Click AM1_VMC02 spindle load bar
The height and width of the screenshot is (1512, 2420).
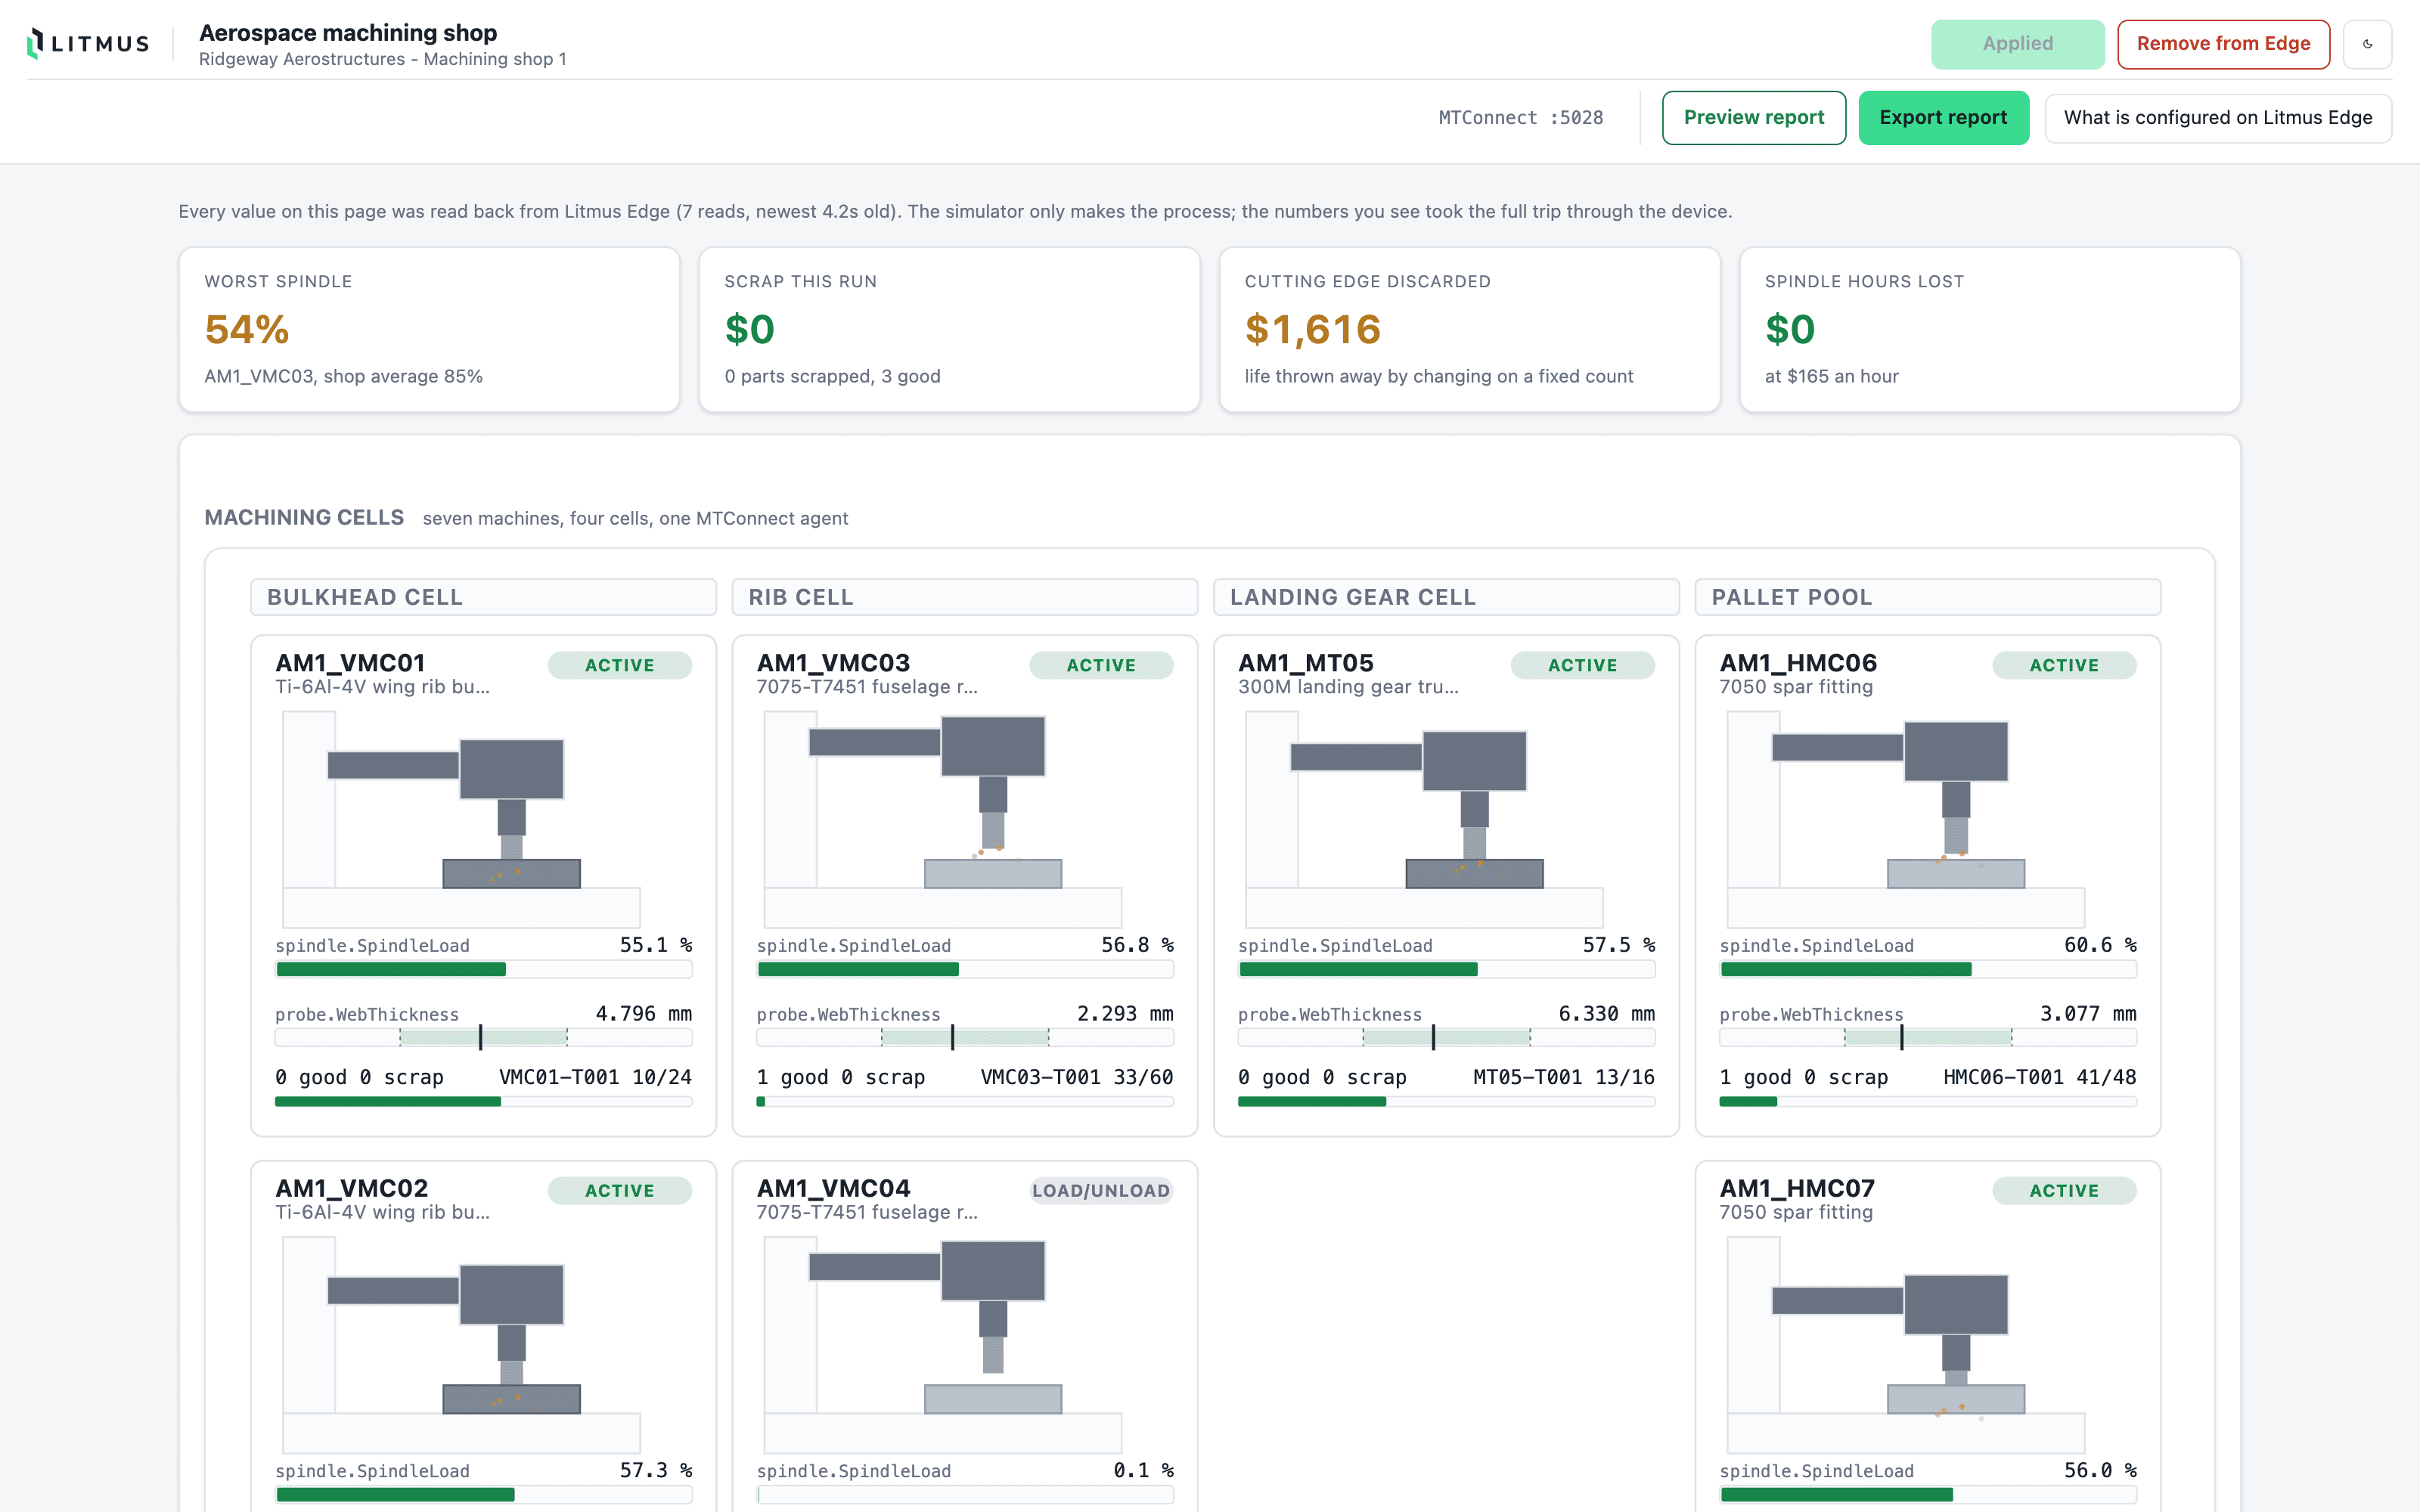pyautogui.click(x=484, y=1495)
